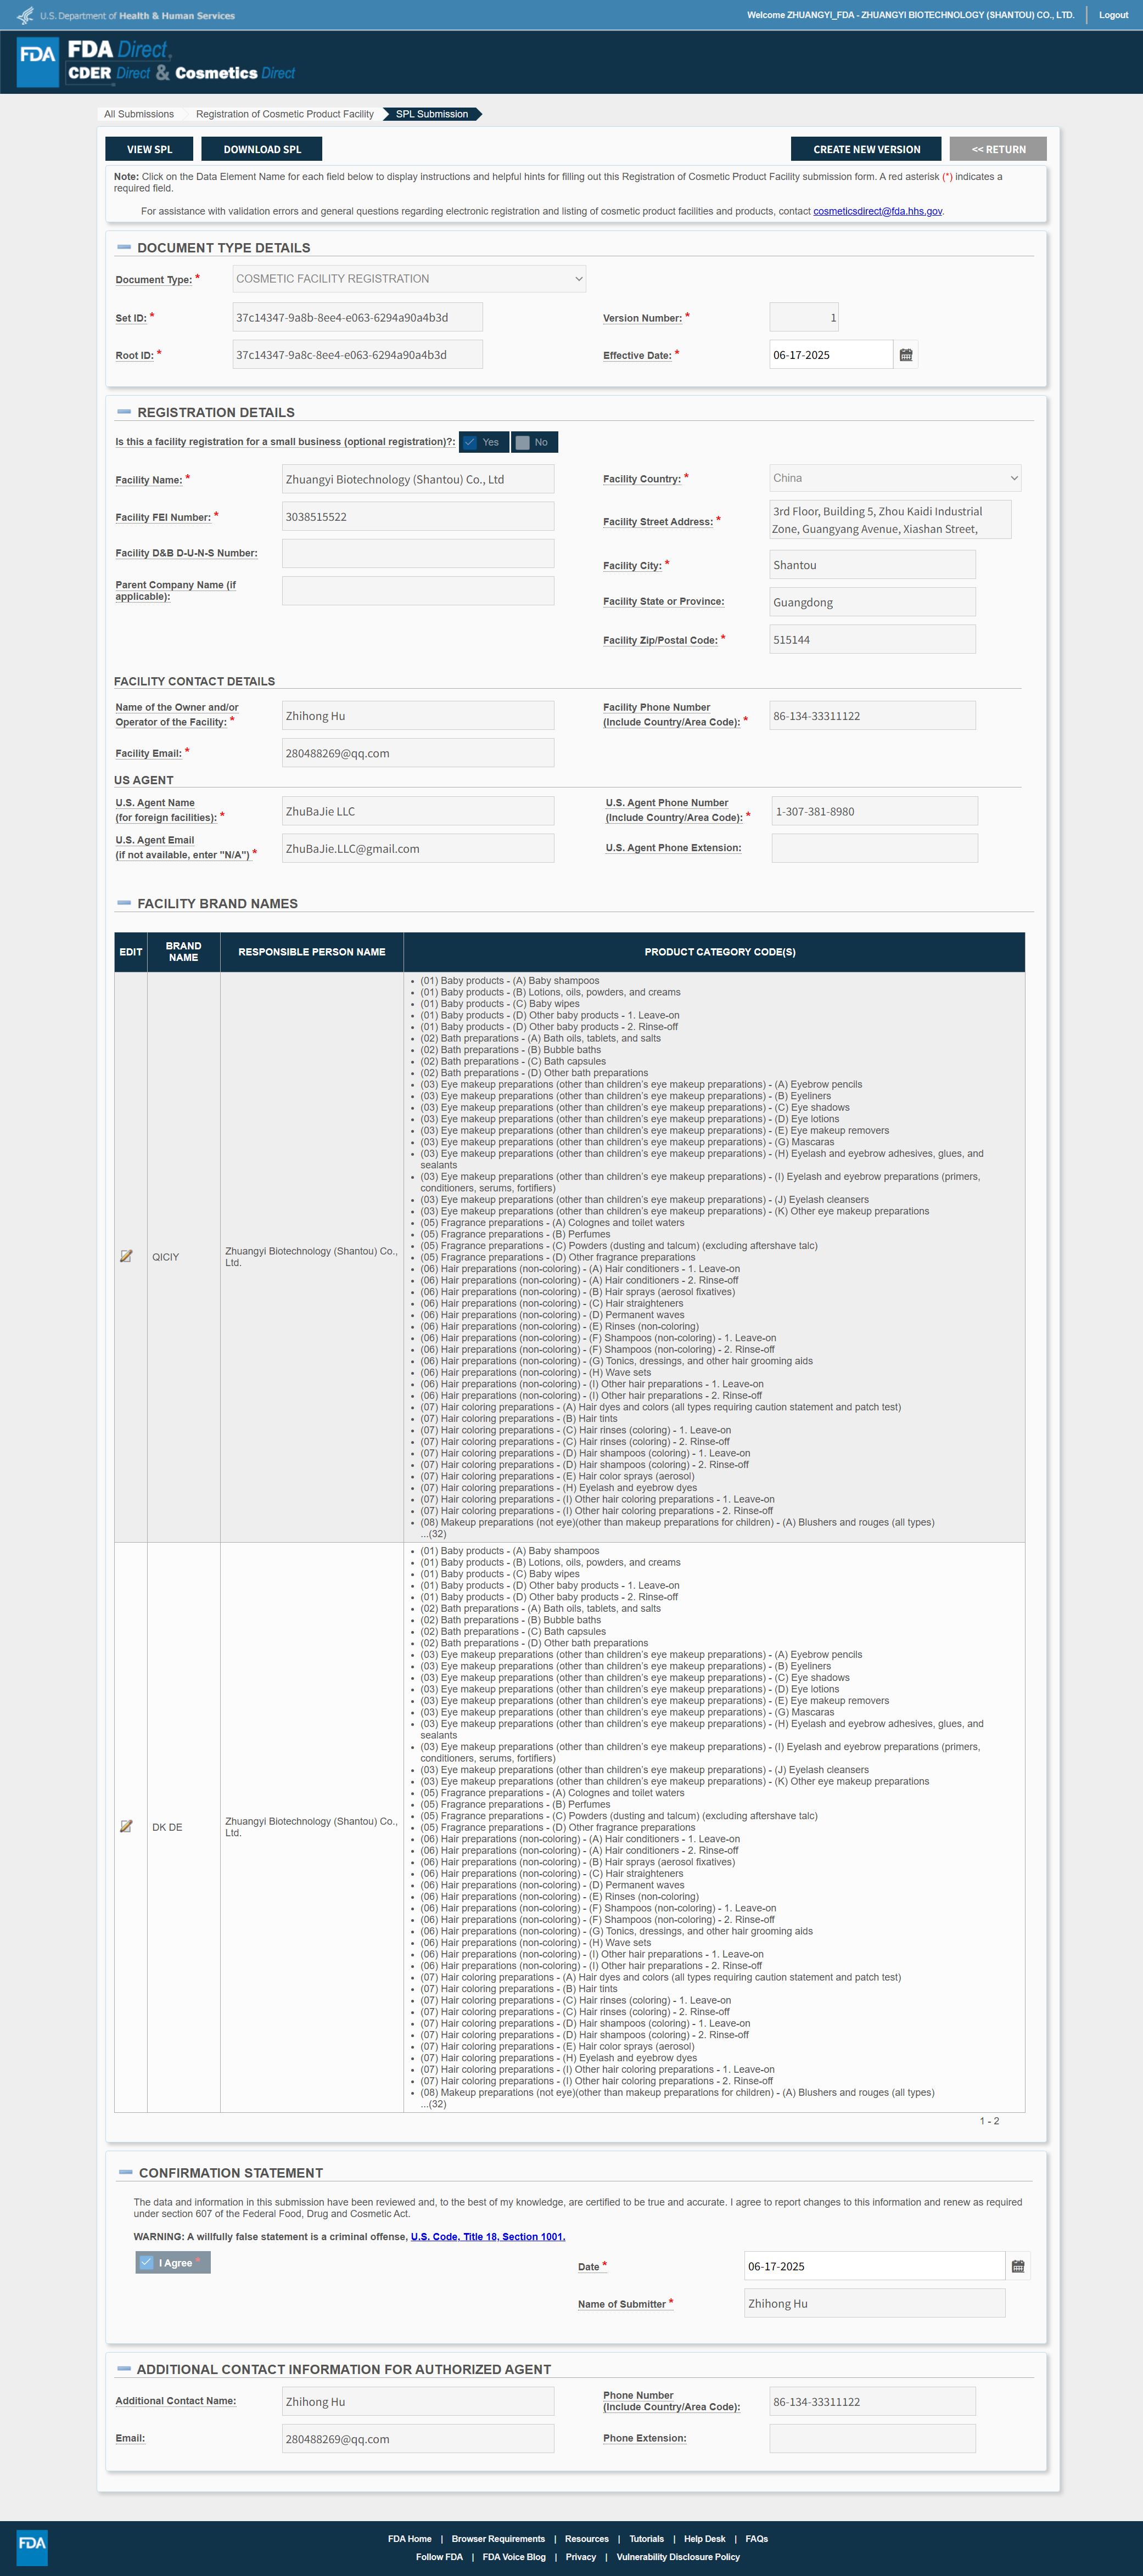The width and height of the screenshot is (1143, 2576).
Task: Click the Facility State or Province field
Action: point(873,602)
